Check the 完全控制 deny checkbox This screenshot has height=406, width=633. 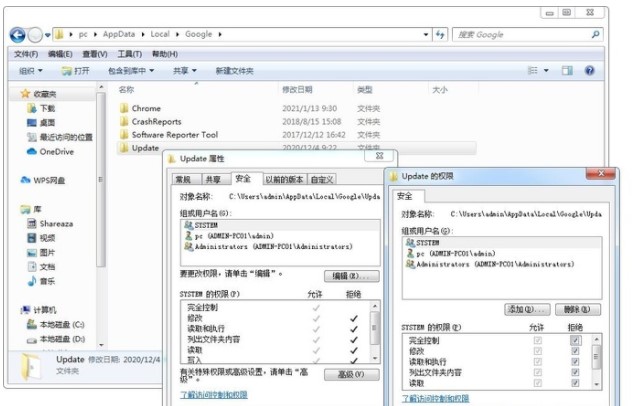pos(574,341)
